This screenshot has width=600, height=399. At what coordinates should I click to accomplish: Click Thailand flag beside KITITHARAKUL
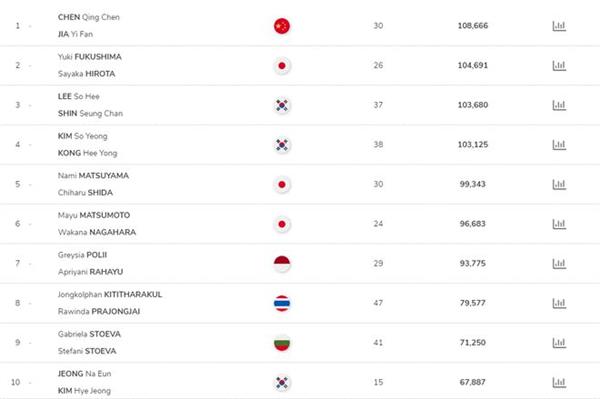click(x=282, y=303)
